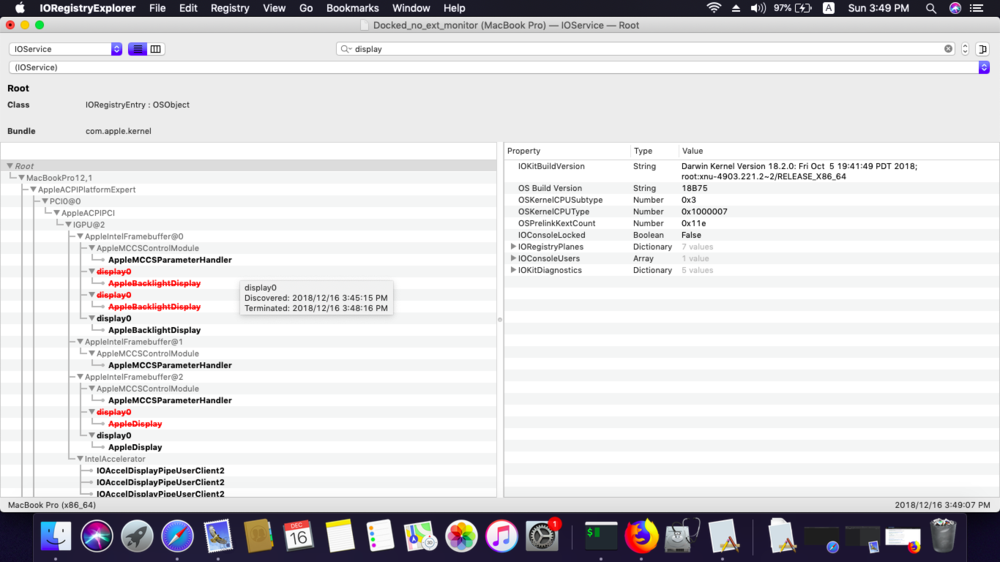Expand the IOConsoleUsers array row
Screen dimensions: 1000x562
(x=514, y=259)
